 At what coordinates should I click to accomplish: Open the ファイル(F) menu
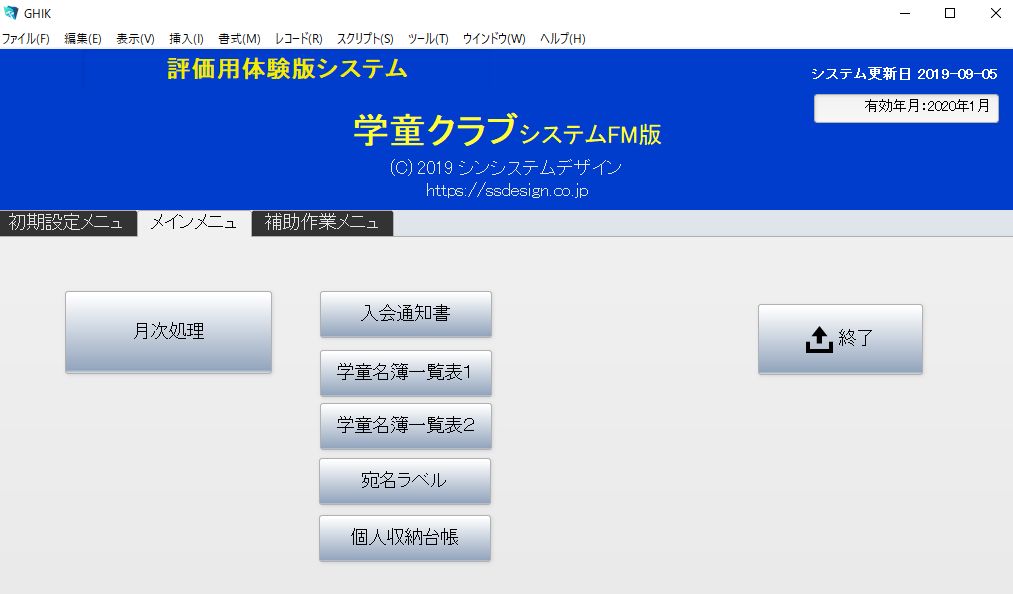point(26,39)
